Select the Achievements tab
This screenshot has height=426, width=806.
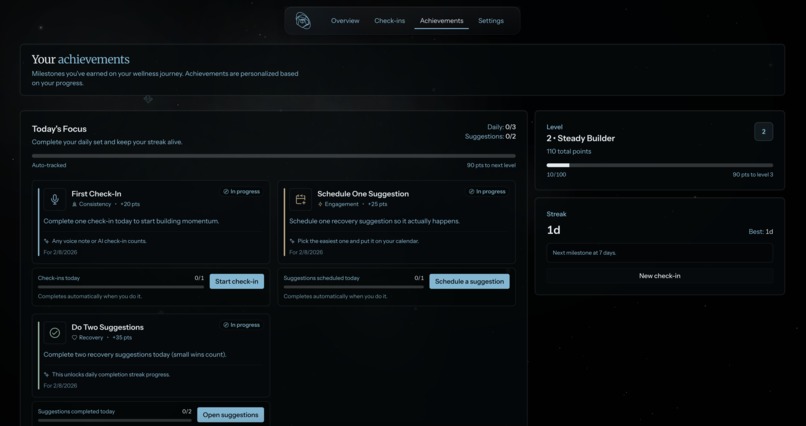point(441,21)
